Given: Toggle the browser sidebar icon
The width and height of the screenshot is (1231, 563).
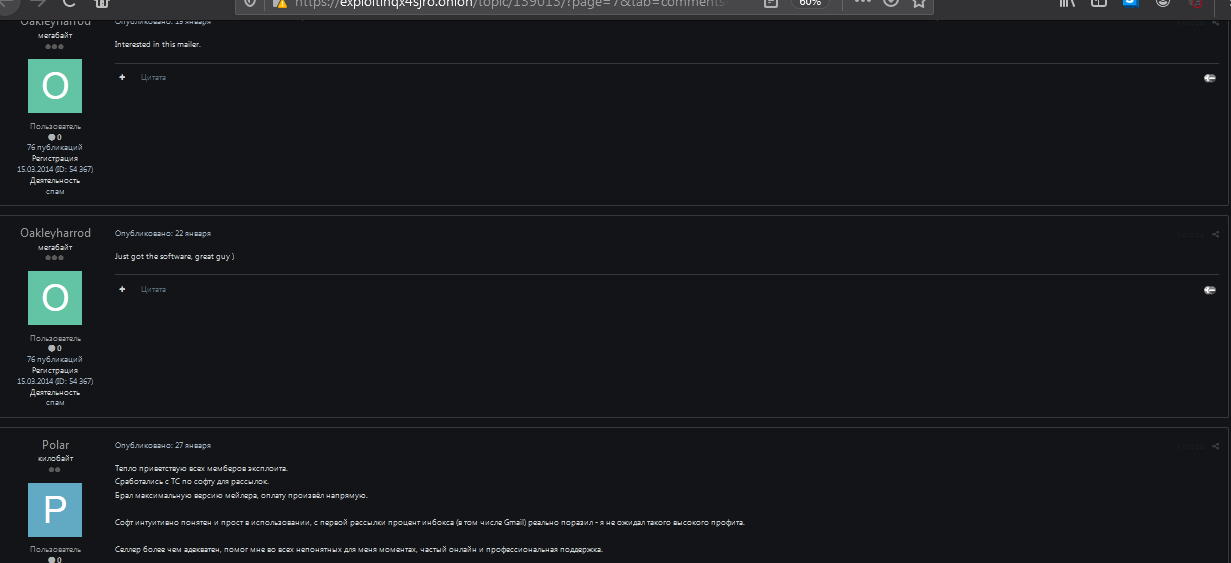Looking at the screenshot, I should click(x=1098, y=3).
